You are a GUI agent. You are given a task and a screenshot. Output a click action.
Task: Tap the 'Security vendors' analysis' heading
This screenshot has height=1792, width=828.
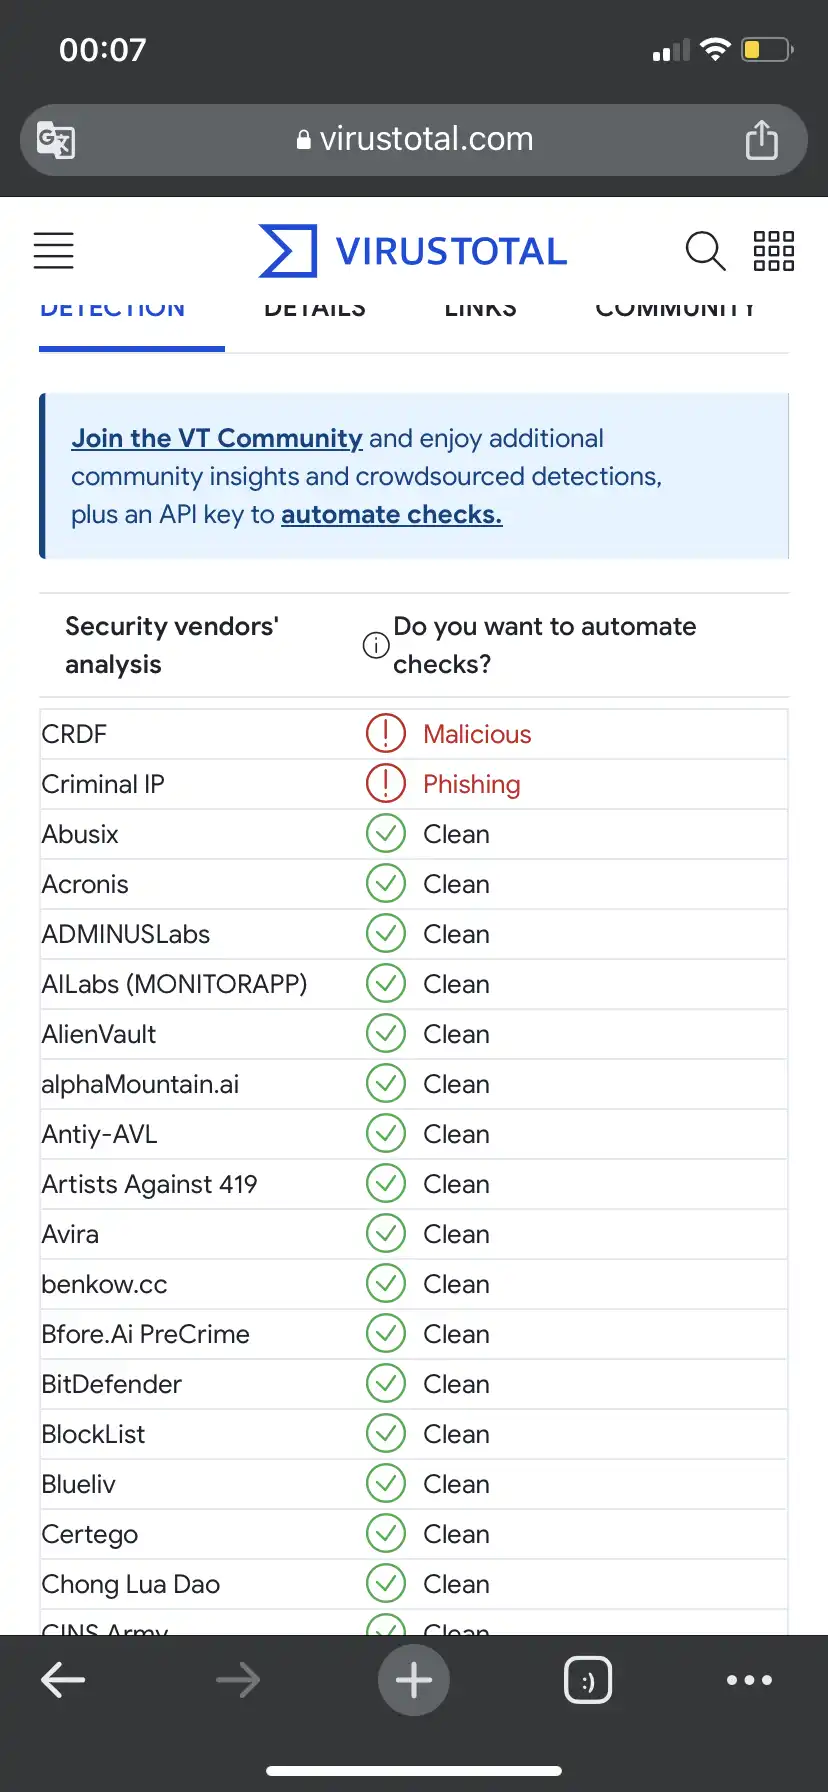tap(172, 645)
